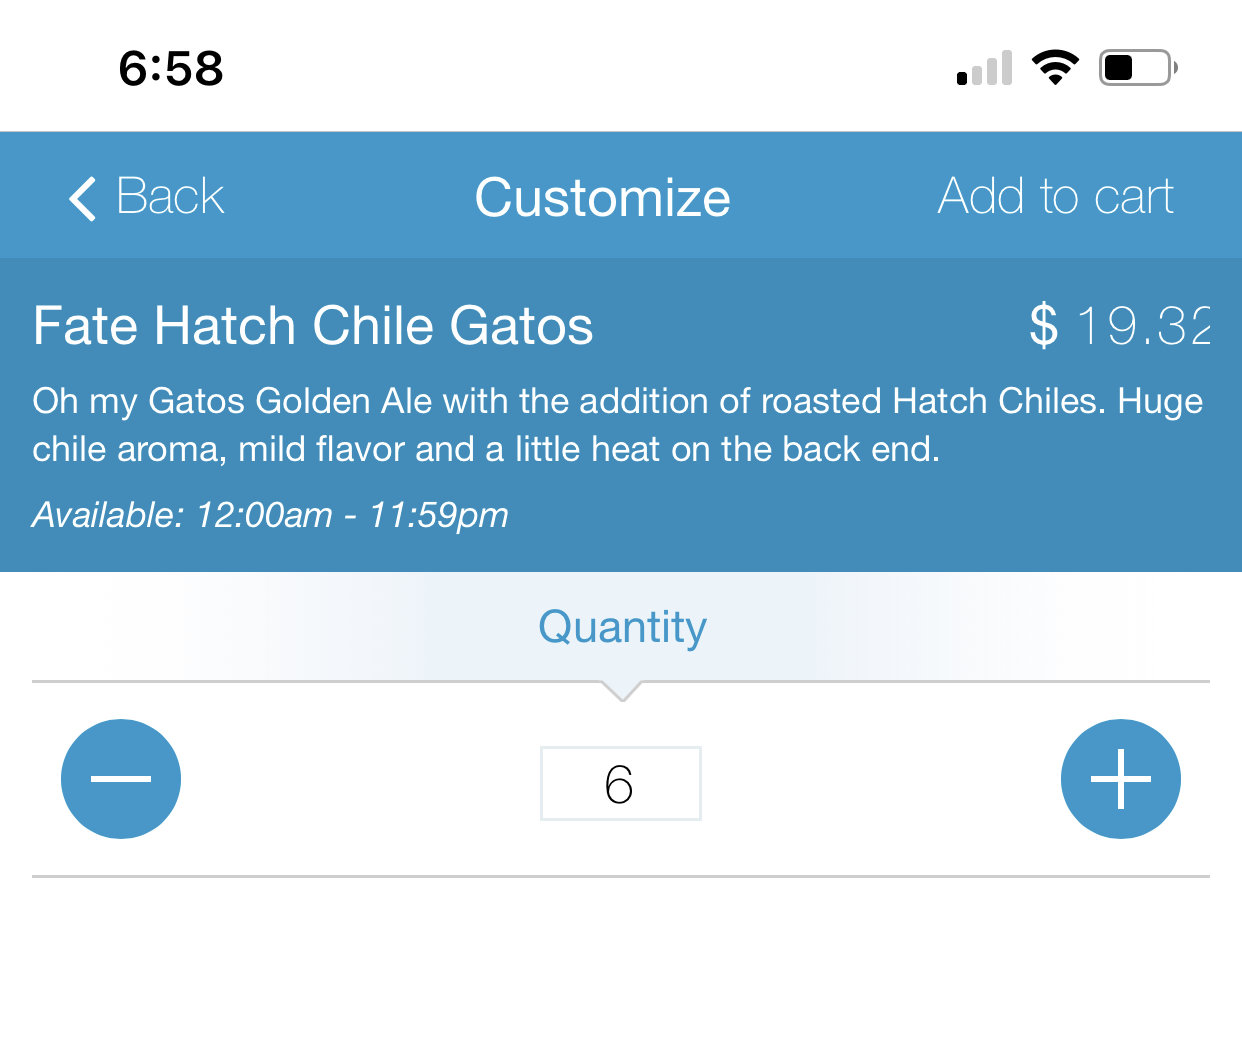Increase quantity with the plus button
The height and width of the screenshot is (1043, 1242).
[x=1121, y=779]
